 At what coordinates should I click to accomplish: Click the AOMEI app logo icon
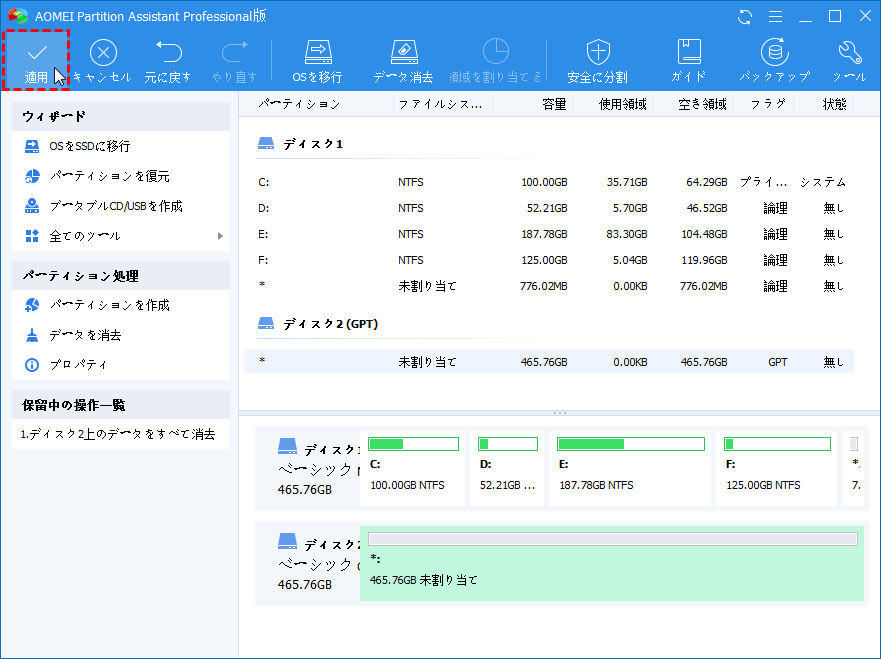(18, 16)
